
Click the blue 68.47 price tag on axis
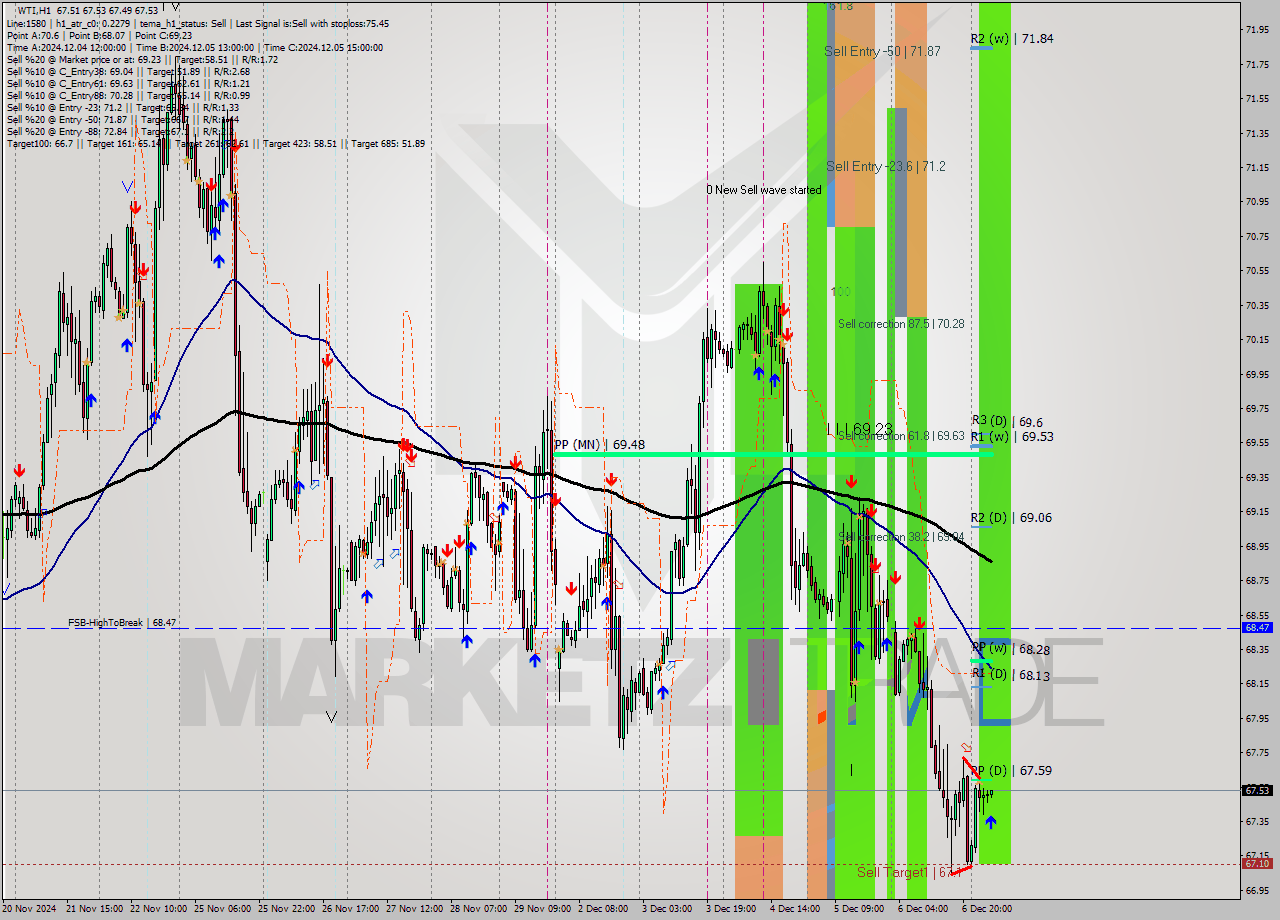(x=1257, y=627)
